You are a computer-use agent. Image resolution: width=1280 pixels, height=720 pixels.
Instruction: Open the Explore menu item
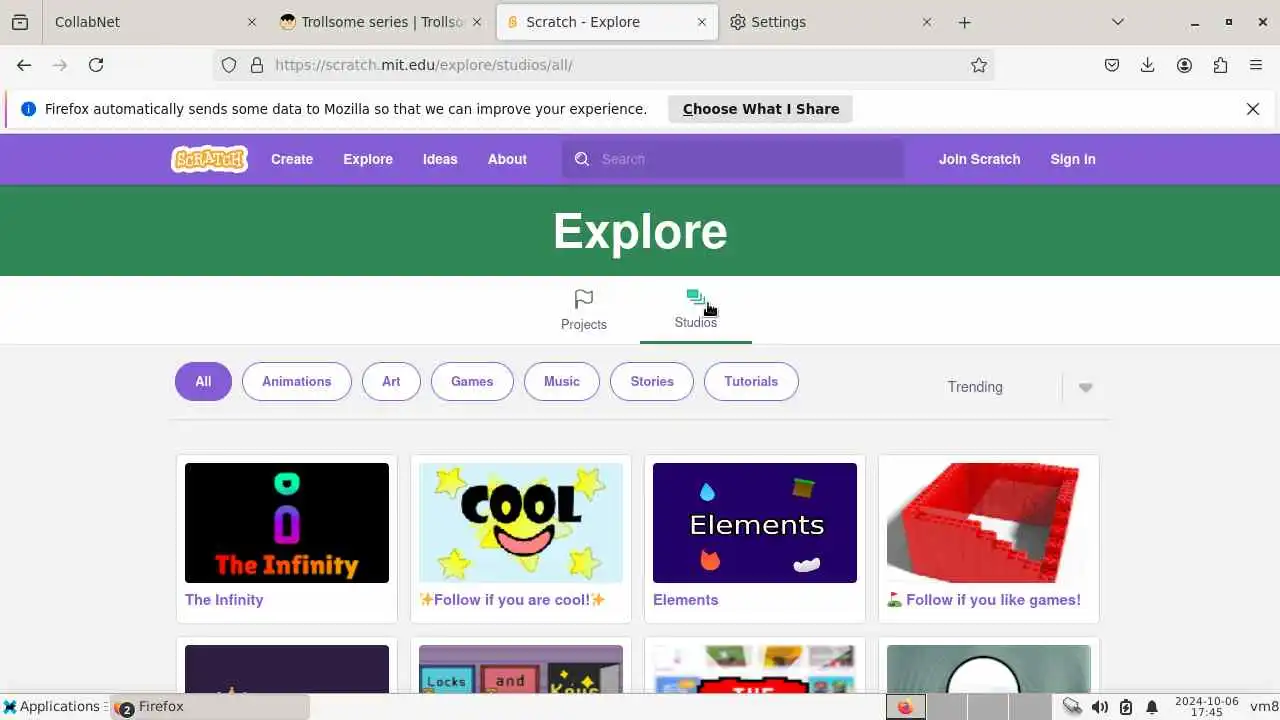coord(368,159)
